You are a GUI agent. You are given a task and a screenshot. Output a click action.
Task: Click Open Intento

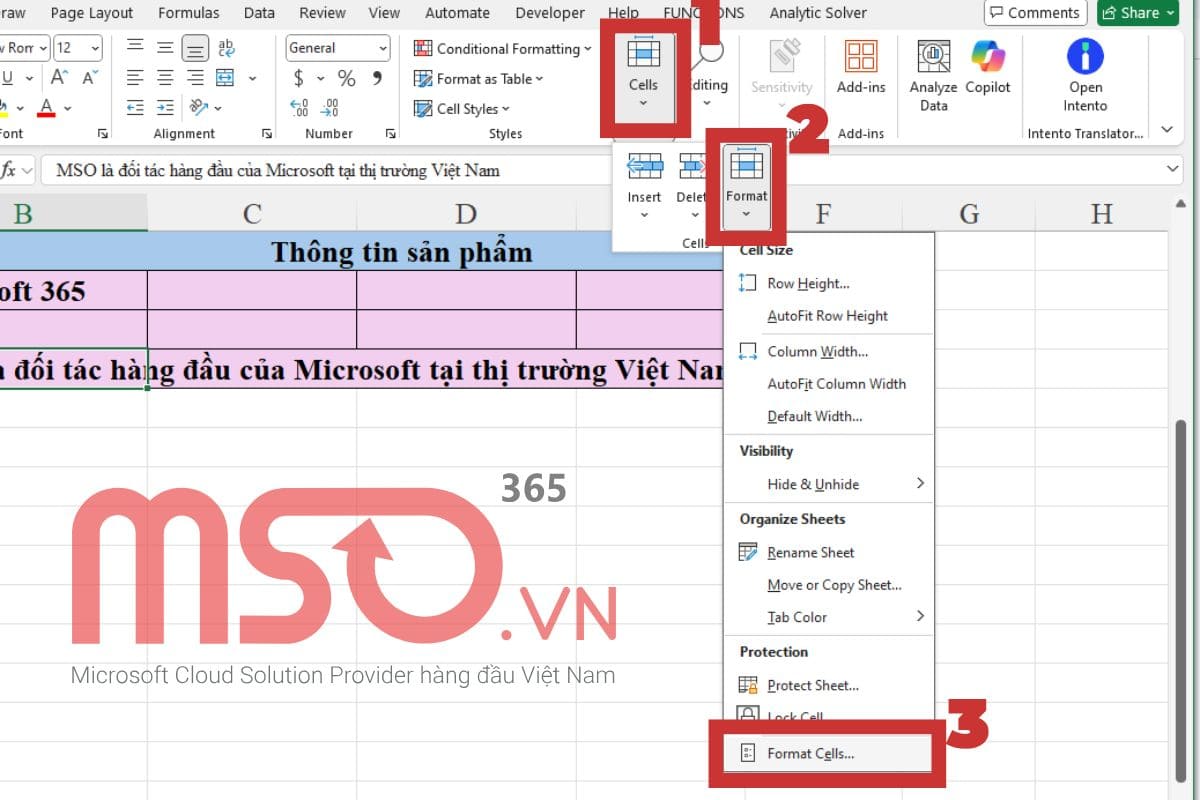[x=1085, y=75]
